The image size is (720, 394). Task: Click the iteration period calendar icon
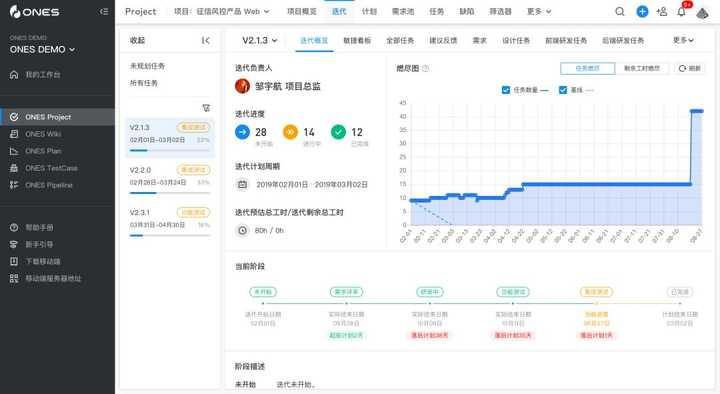[x=242, y=184]
